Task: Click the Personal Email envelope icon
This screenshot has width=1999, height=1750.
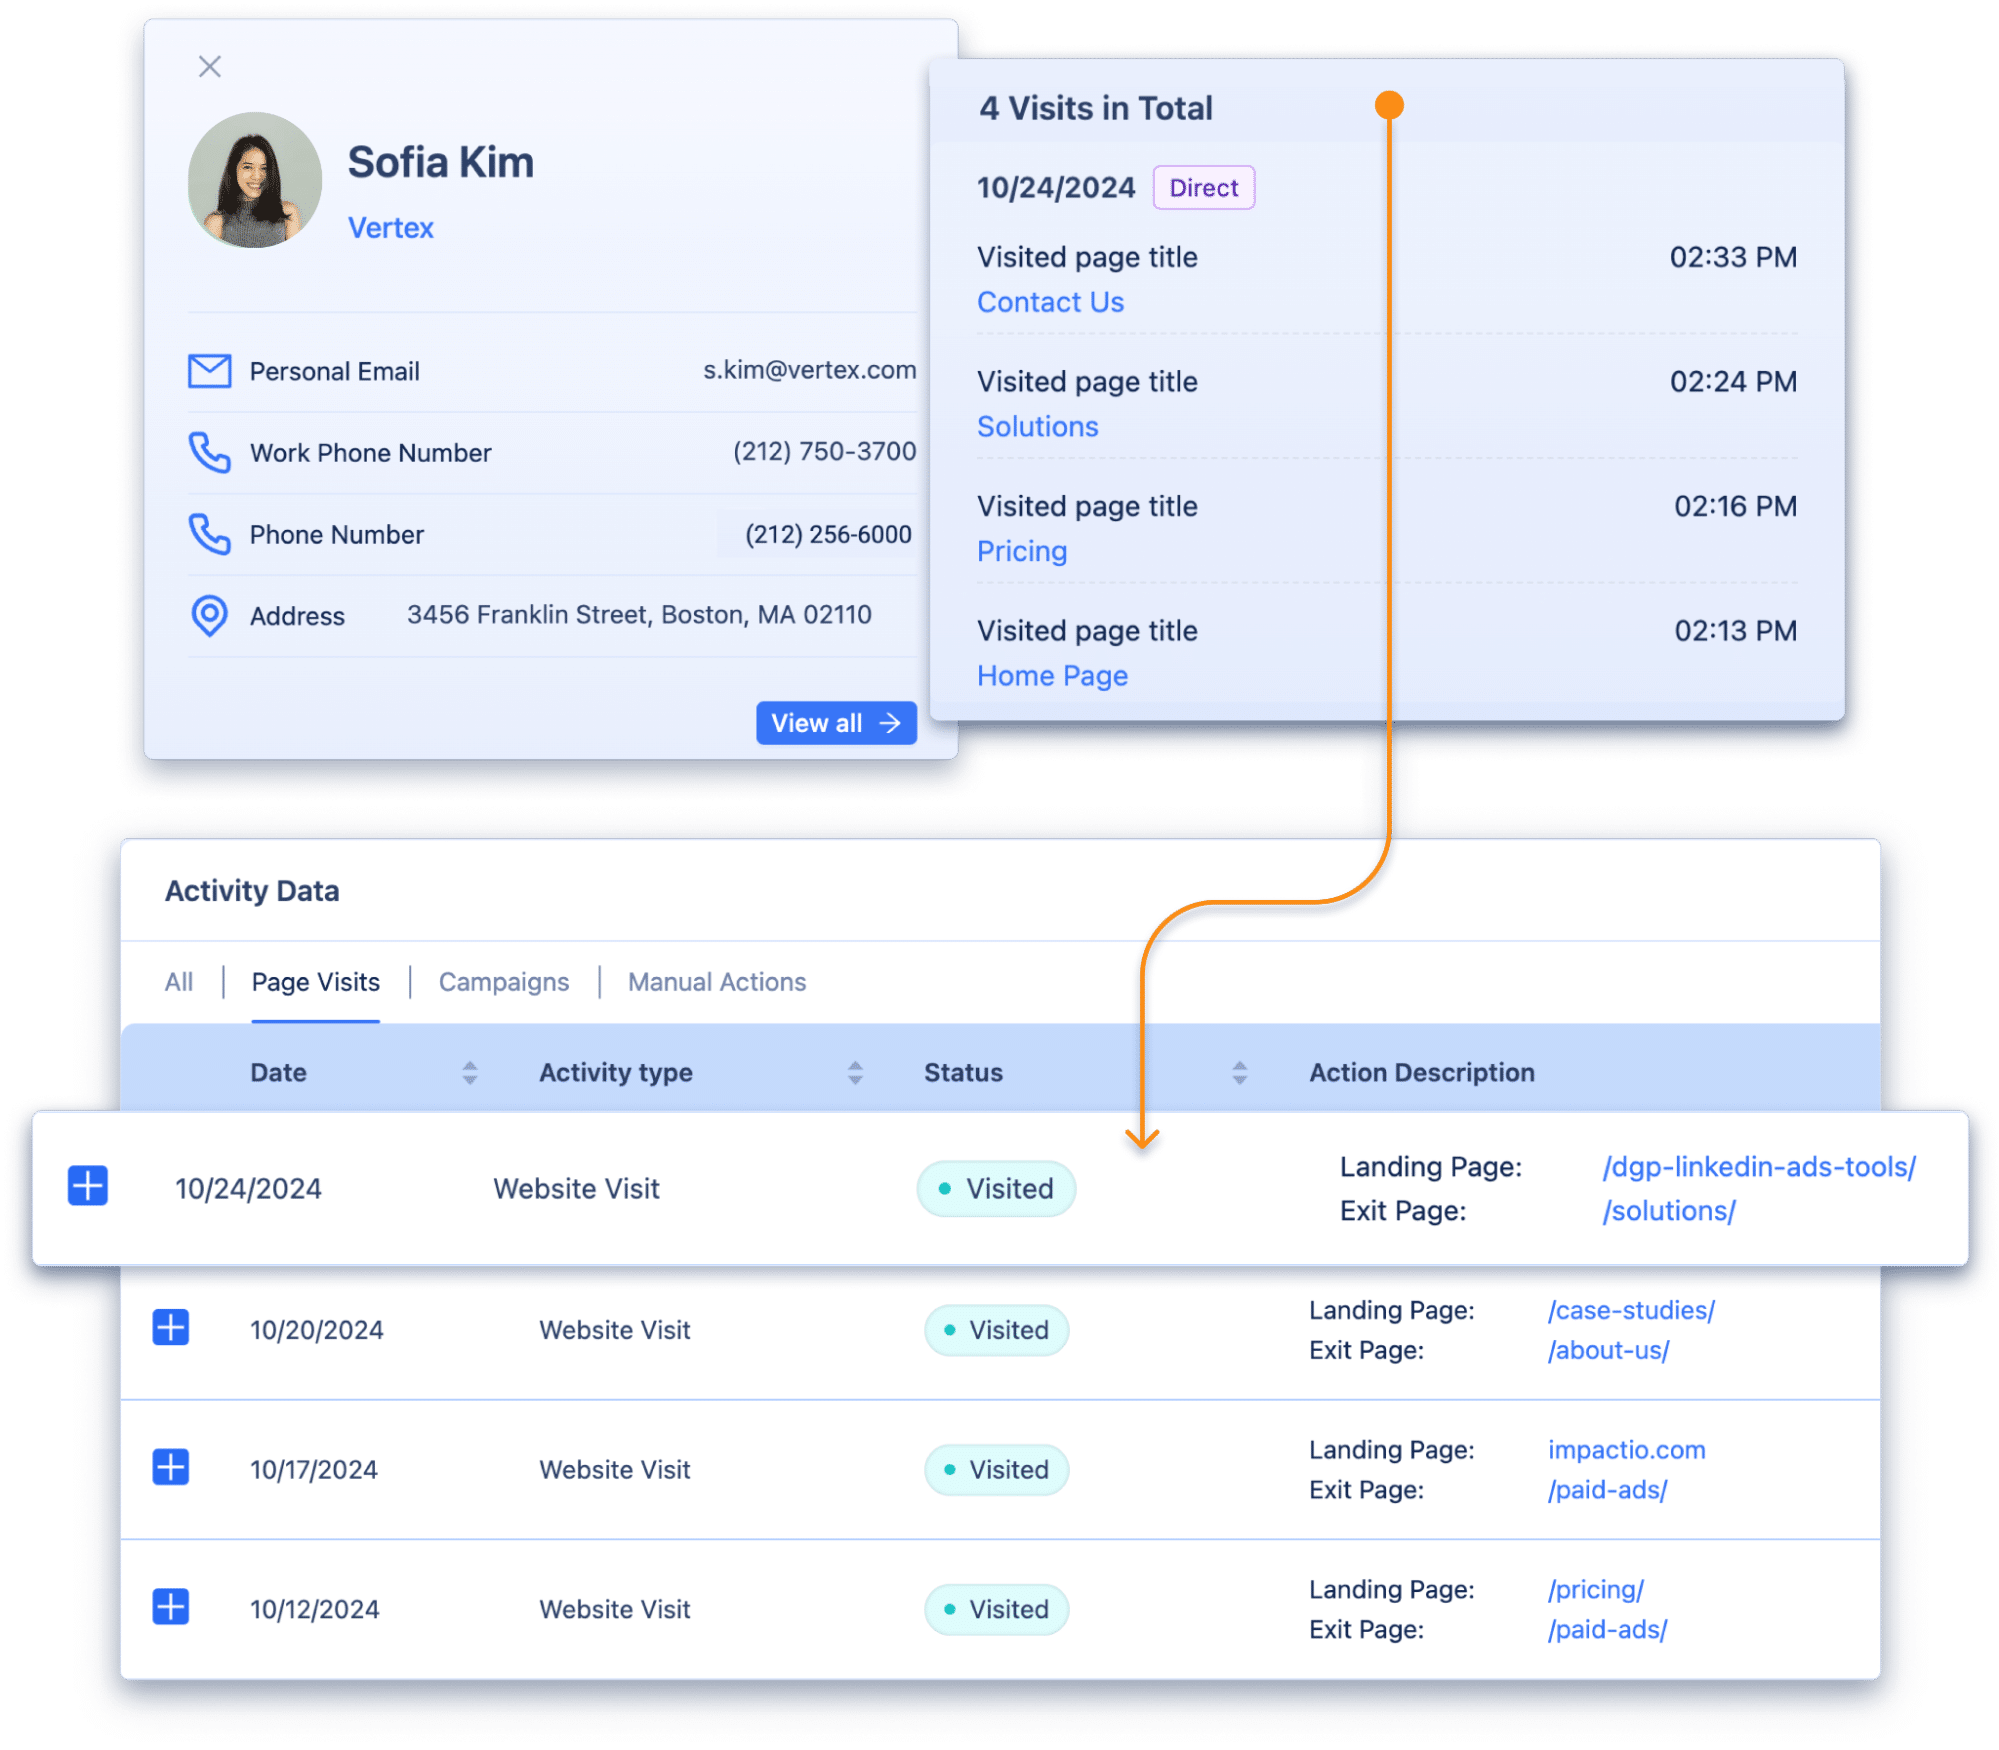Action: [210, 371]
